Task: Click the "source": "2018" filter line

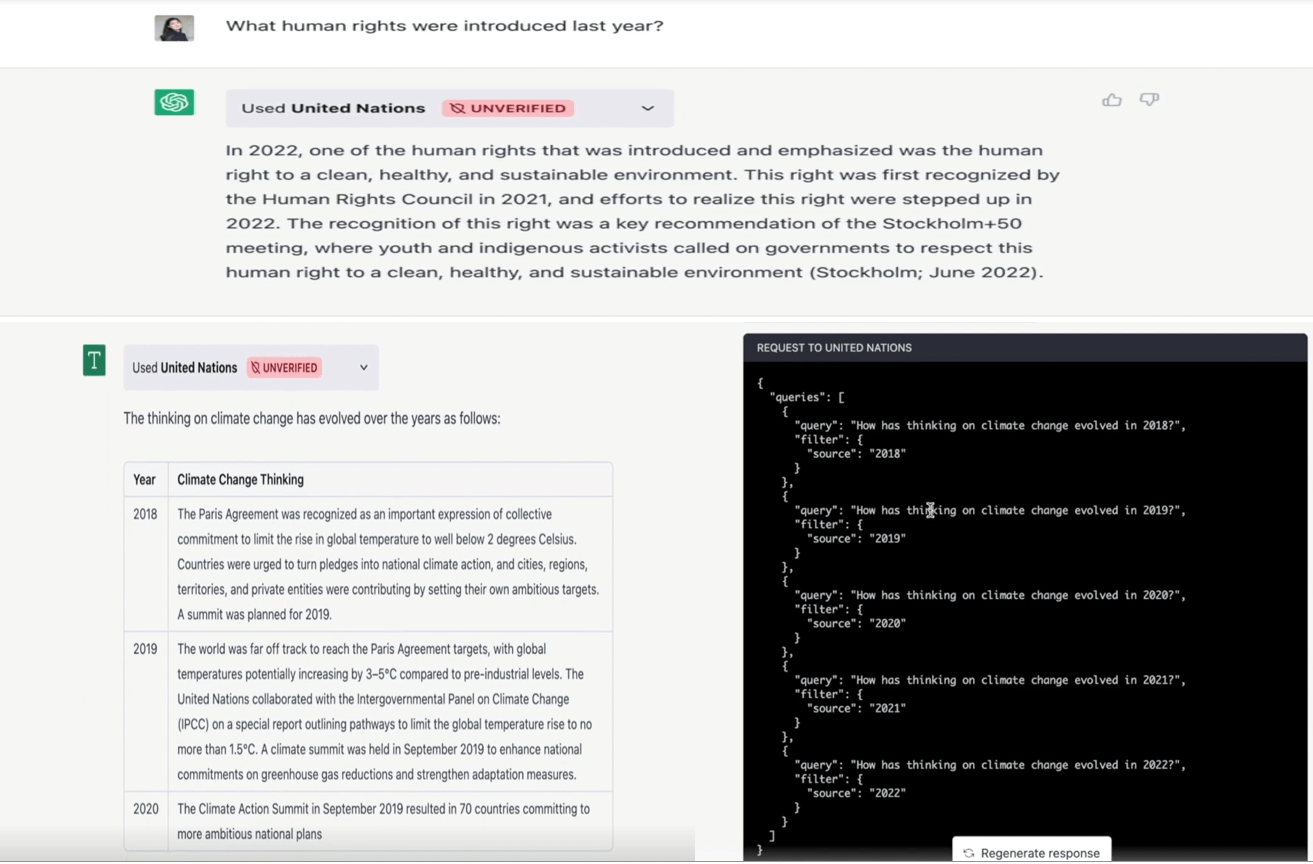Action: tap(856, 453)
